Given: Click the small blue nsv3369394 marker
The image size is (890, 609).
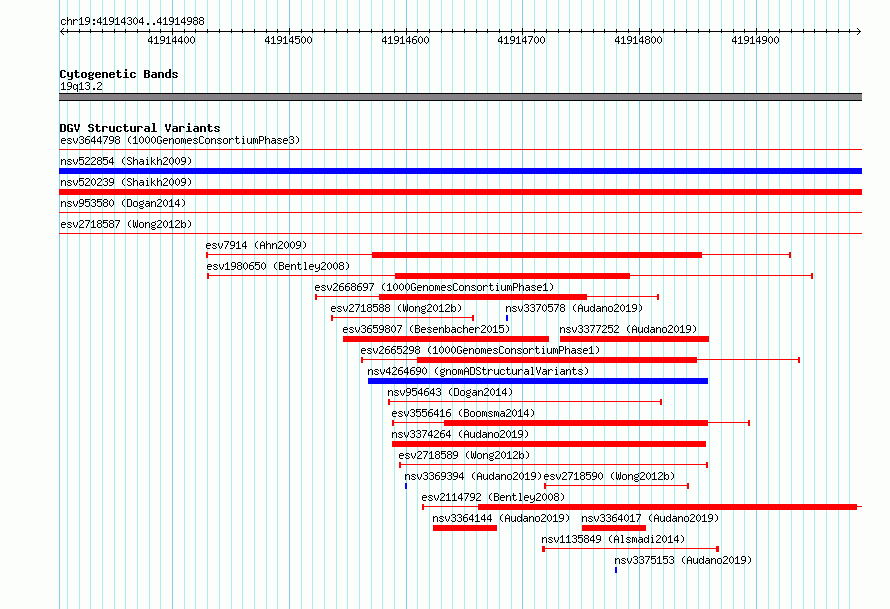Looking at the screenshot, I should 406,486.
